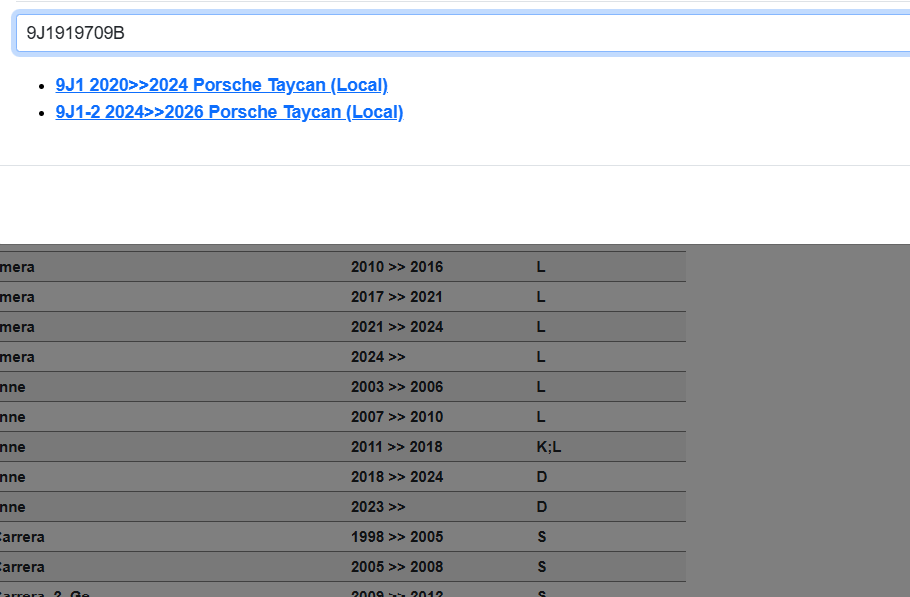
Task: Select the 2003 >> 2006 year cell
Action: (x=396, y=387)
